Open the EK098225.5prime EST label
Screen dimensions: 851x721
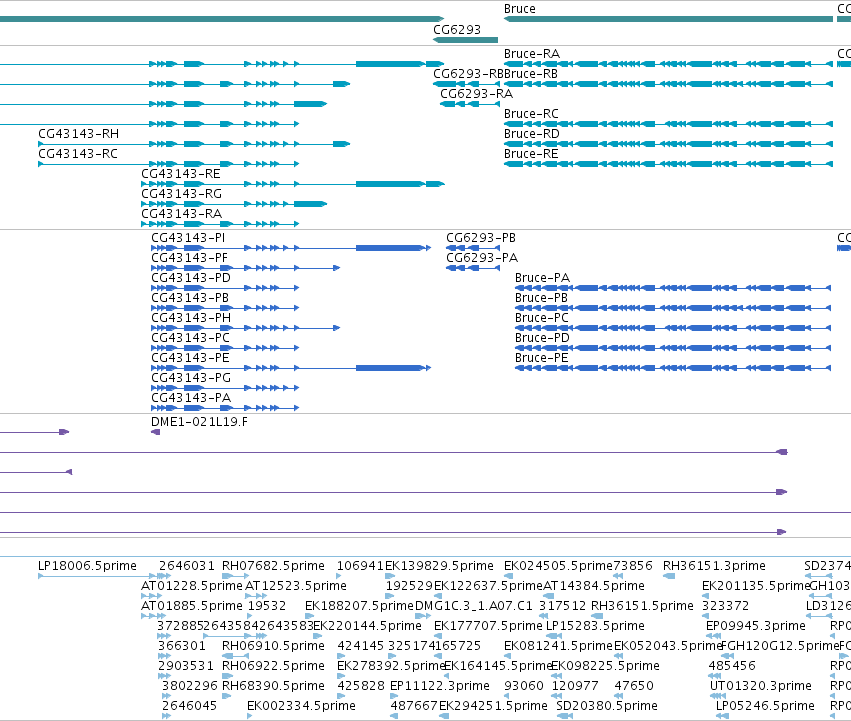(x=606, y=666)
